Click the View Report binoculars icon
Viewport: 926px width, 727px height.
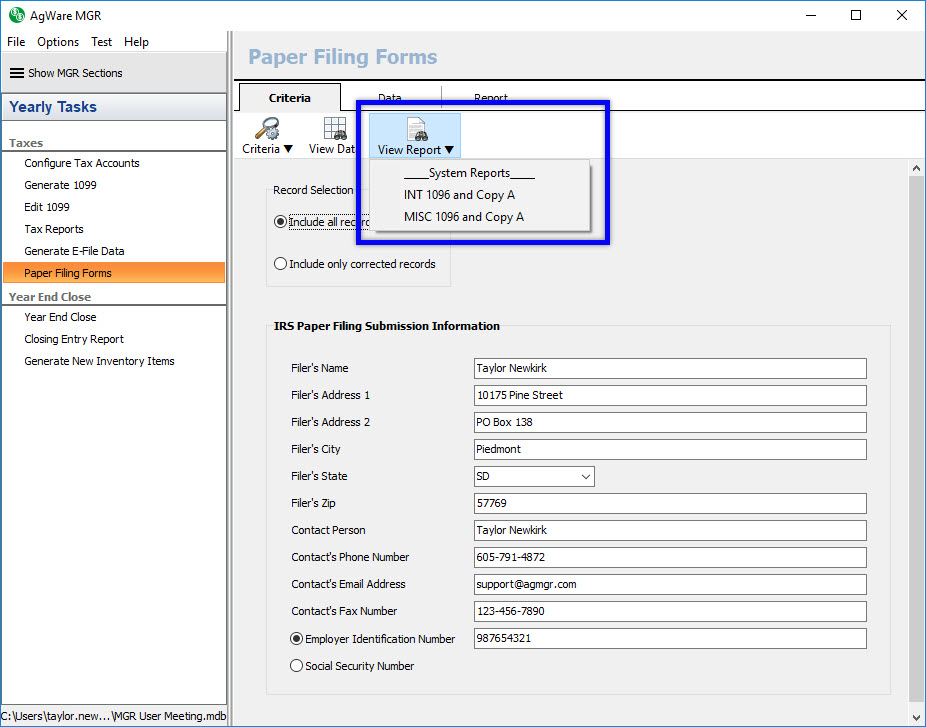[x=416, y=130]
